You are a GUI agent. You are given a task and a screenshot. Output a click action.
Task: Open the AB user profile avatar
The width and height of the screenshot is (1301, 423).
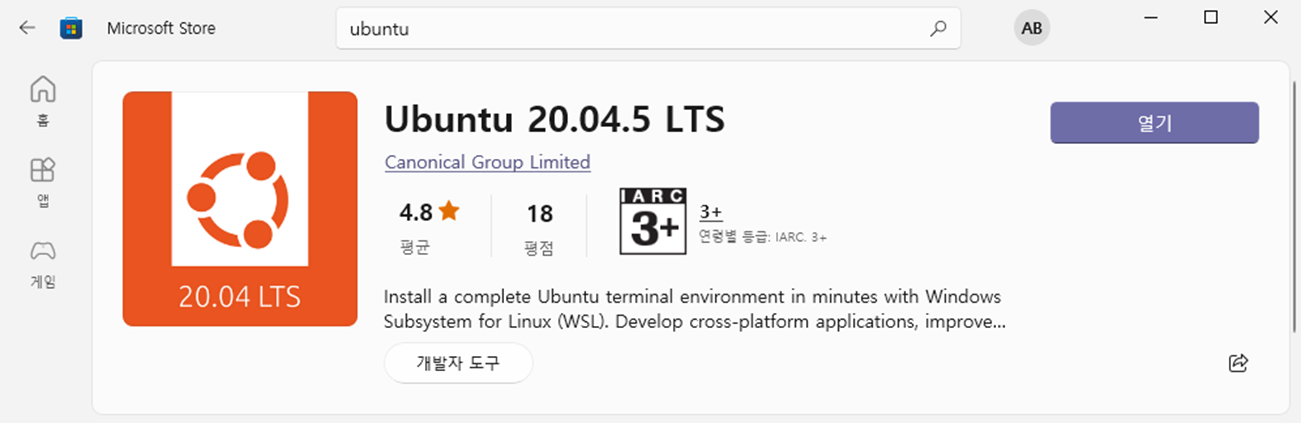pyautogui.click(x=1032, y=28)
